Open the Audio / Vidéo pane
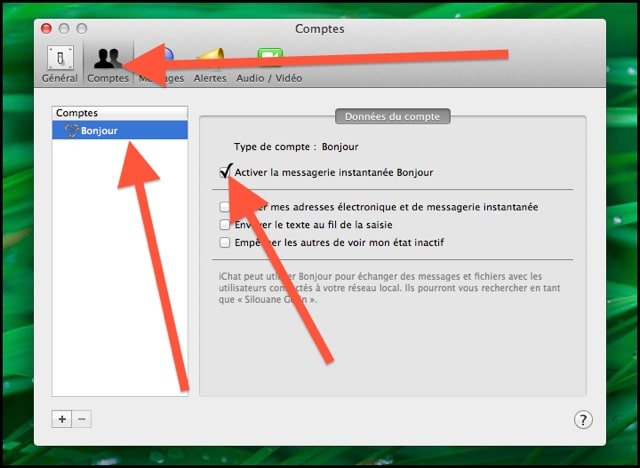Screen dimensions: 640x468 [269, 64]
